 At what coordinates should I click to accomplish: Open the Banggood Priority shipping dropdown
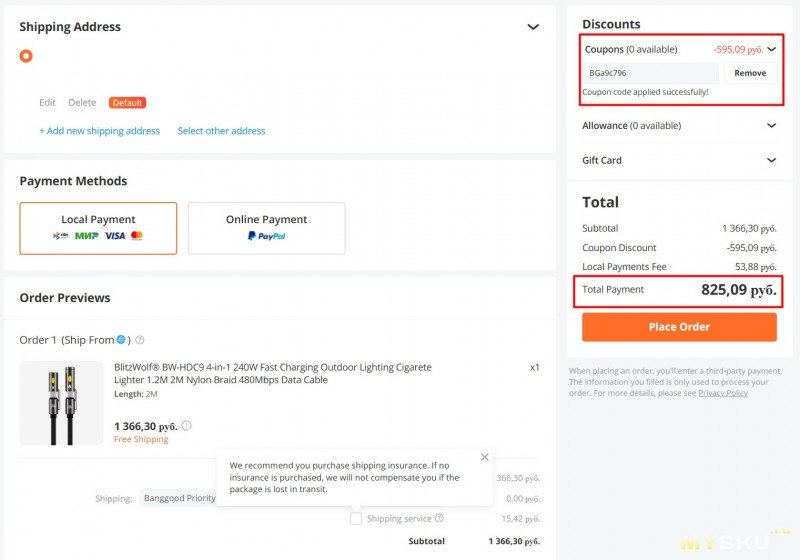pyautogui.click(x=180, y=498)
